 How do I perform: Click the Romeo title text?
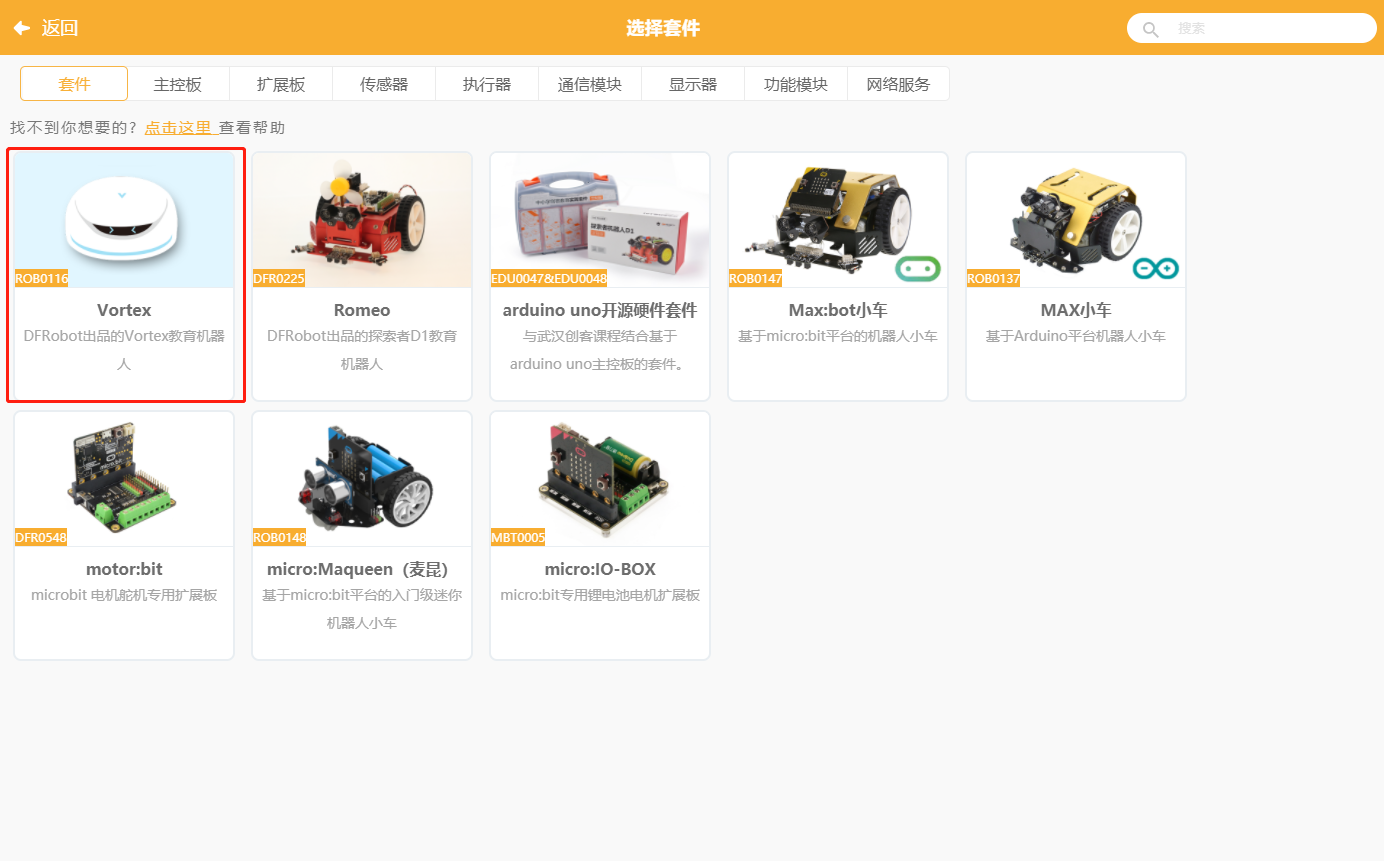click(x=362, y=310)
